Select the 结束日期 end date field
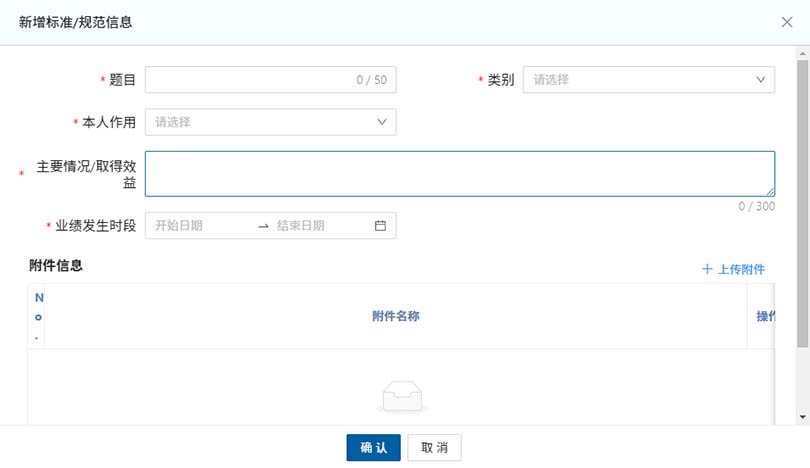810x468 pixels. 320,226
